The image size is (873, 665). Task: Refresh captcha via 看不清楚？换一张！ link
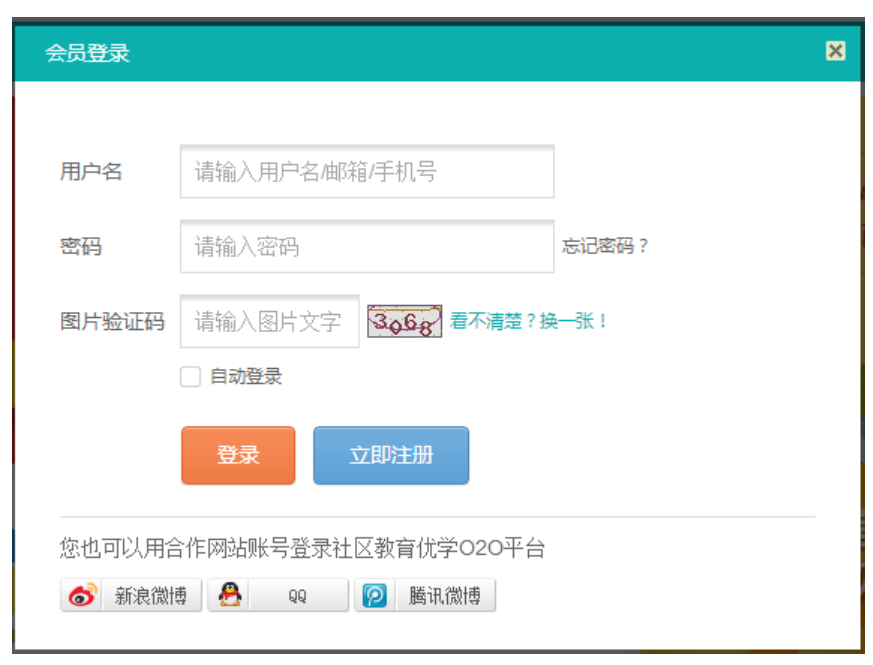pos(528,321)
